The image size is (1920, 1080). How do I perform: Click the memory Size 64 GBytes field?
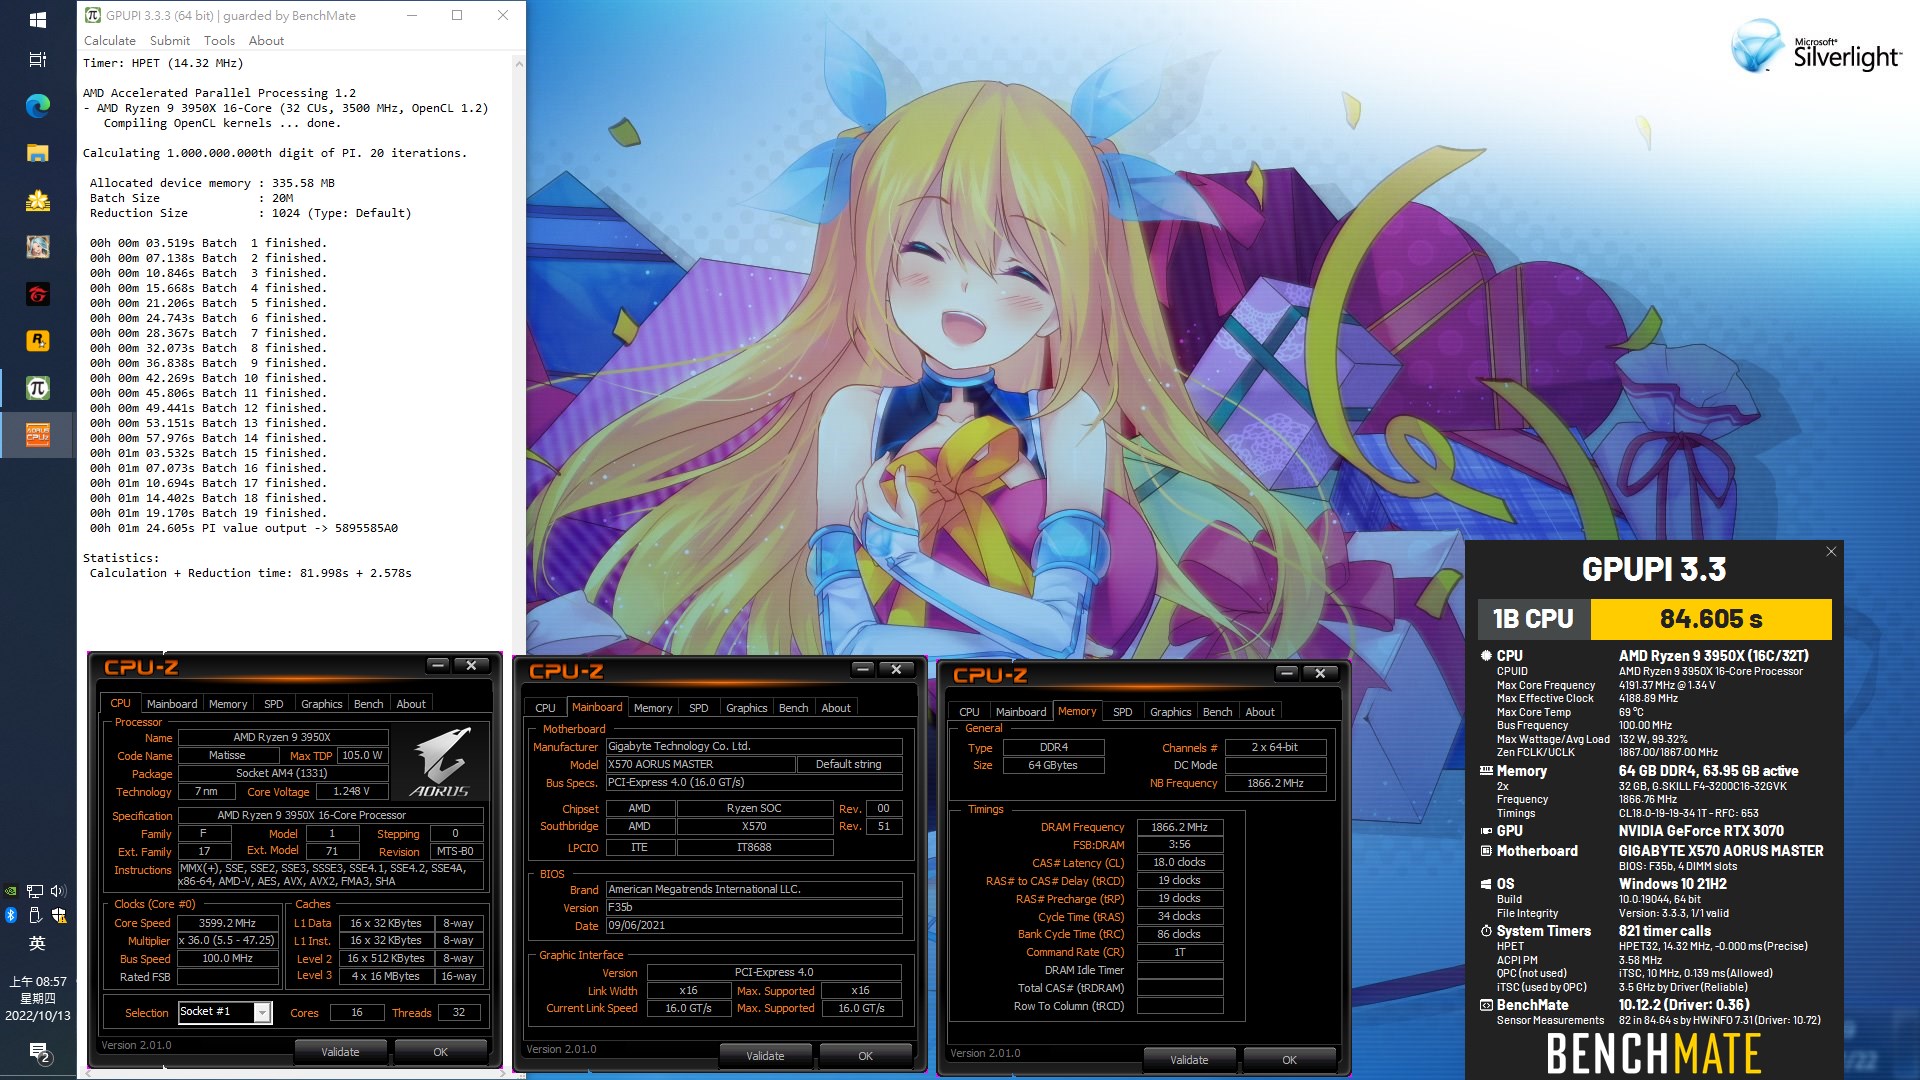tap(1053, 765)
